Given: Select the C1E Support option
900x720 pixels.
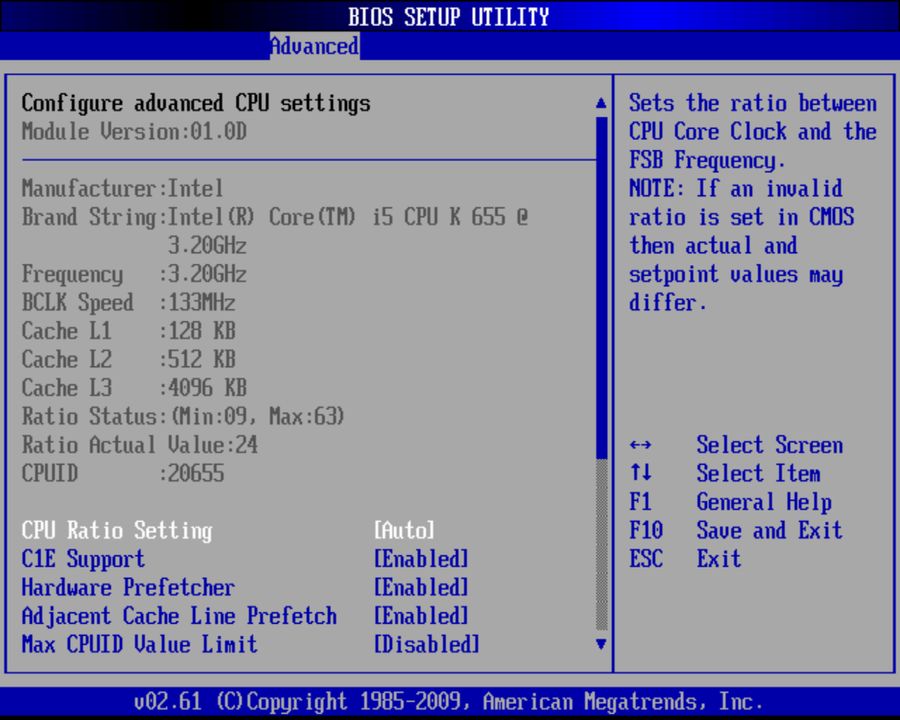Looking at the screenshot, I should [x=83, y=559].
